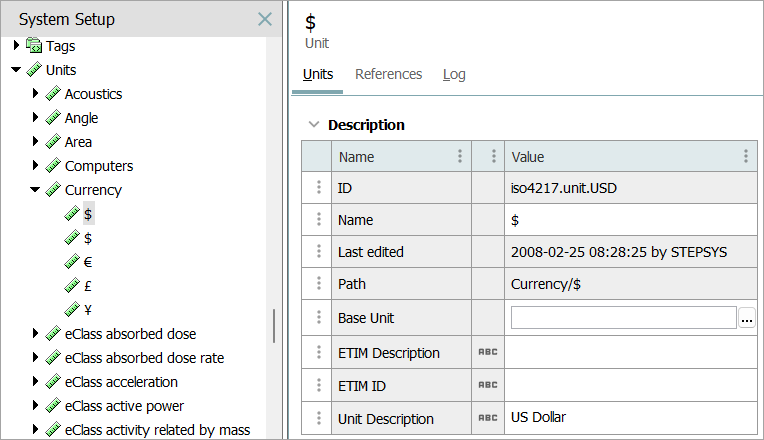Collapse the Currency tree node
Image resolution: width=764 pixels, height=440 pixels.
pos(35,190)
